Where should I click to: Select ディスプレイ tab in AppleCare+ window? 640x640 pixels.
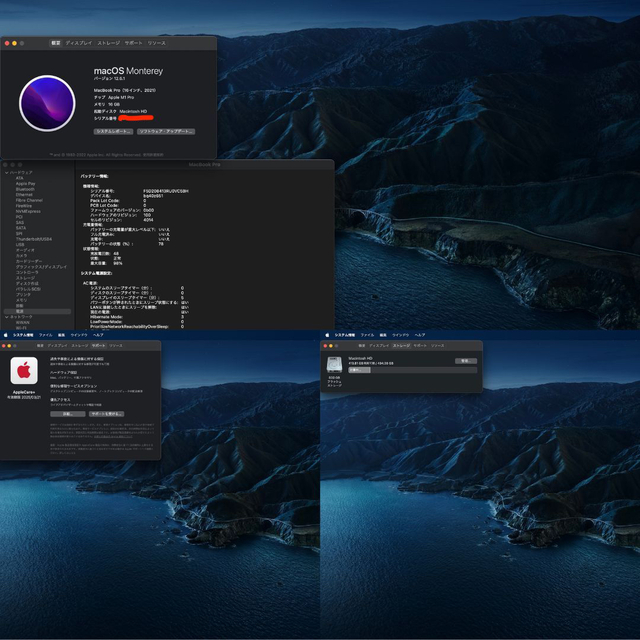tap(58, 346)
